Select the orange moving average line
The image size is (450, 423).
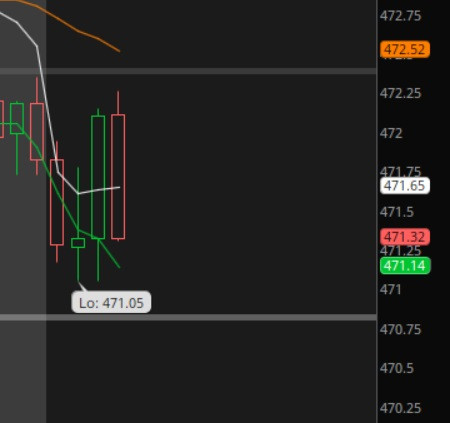pyautogui.click(x=79, y=31)
